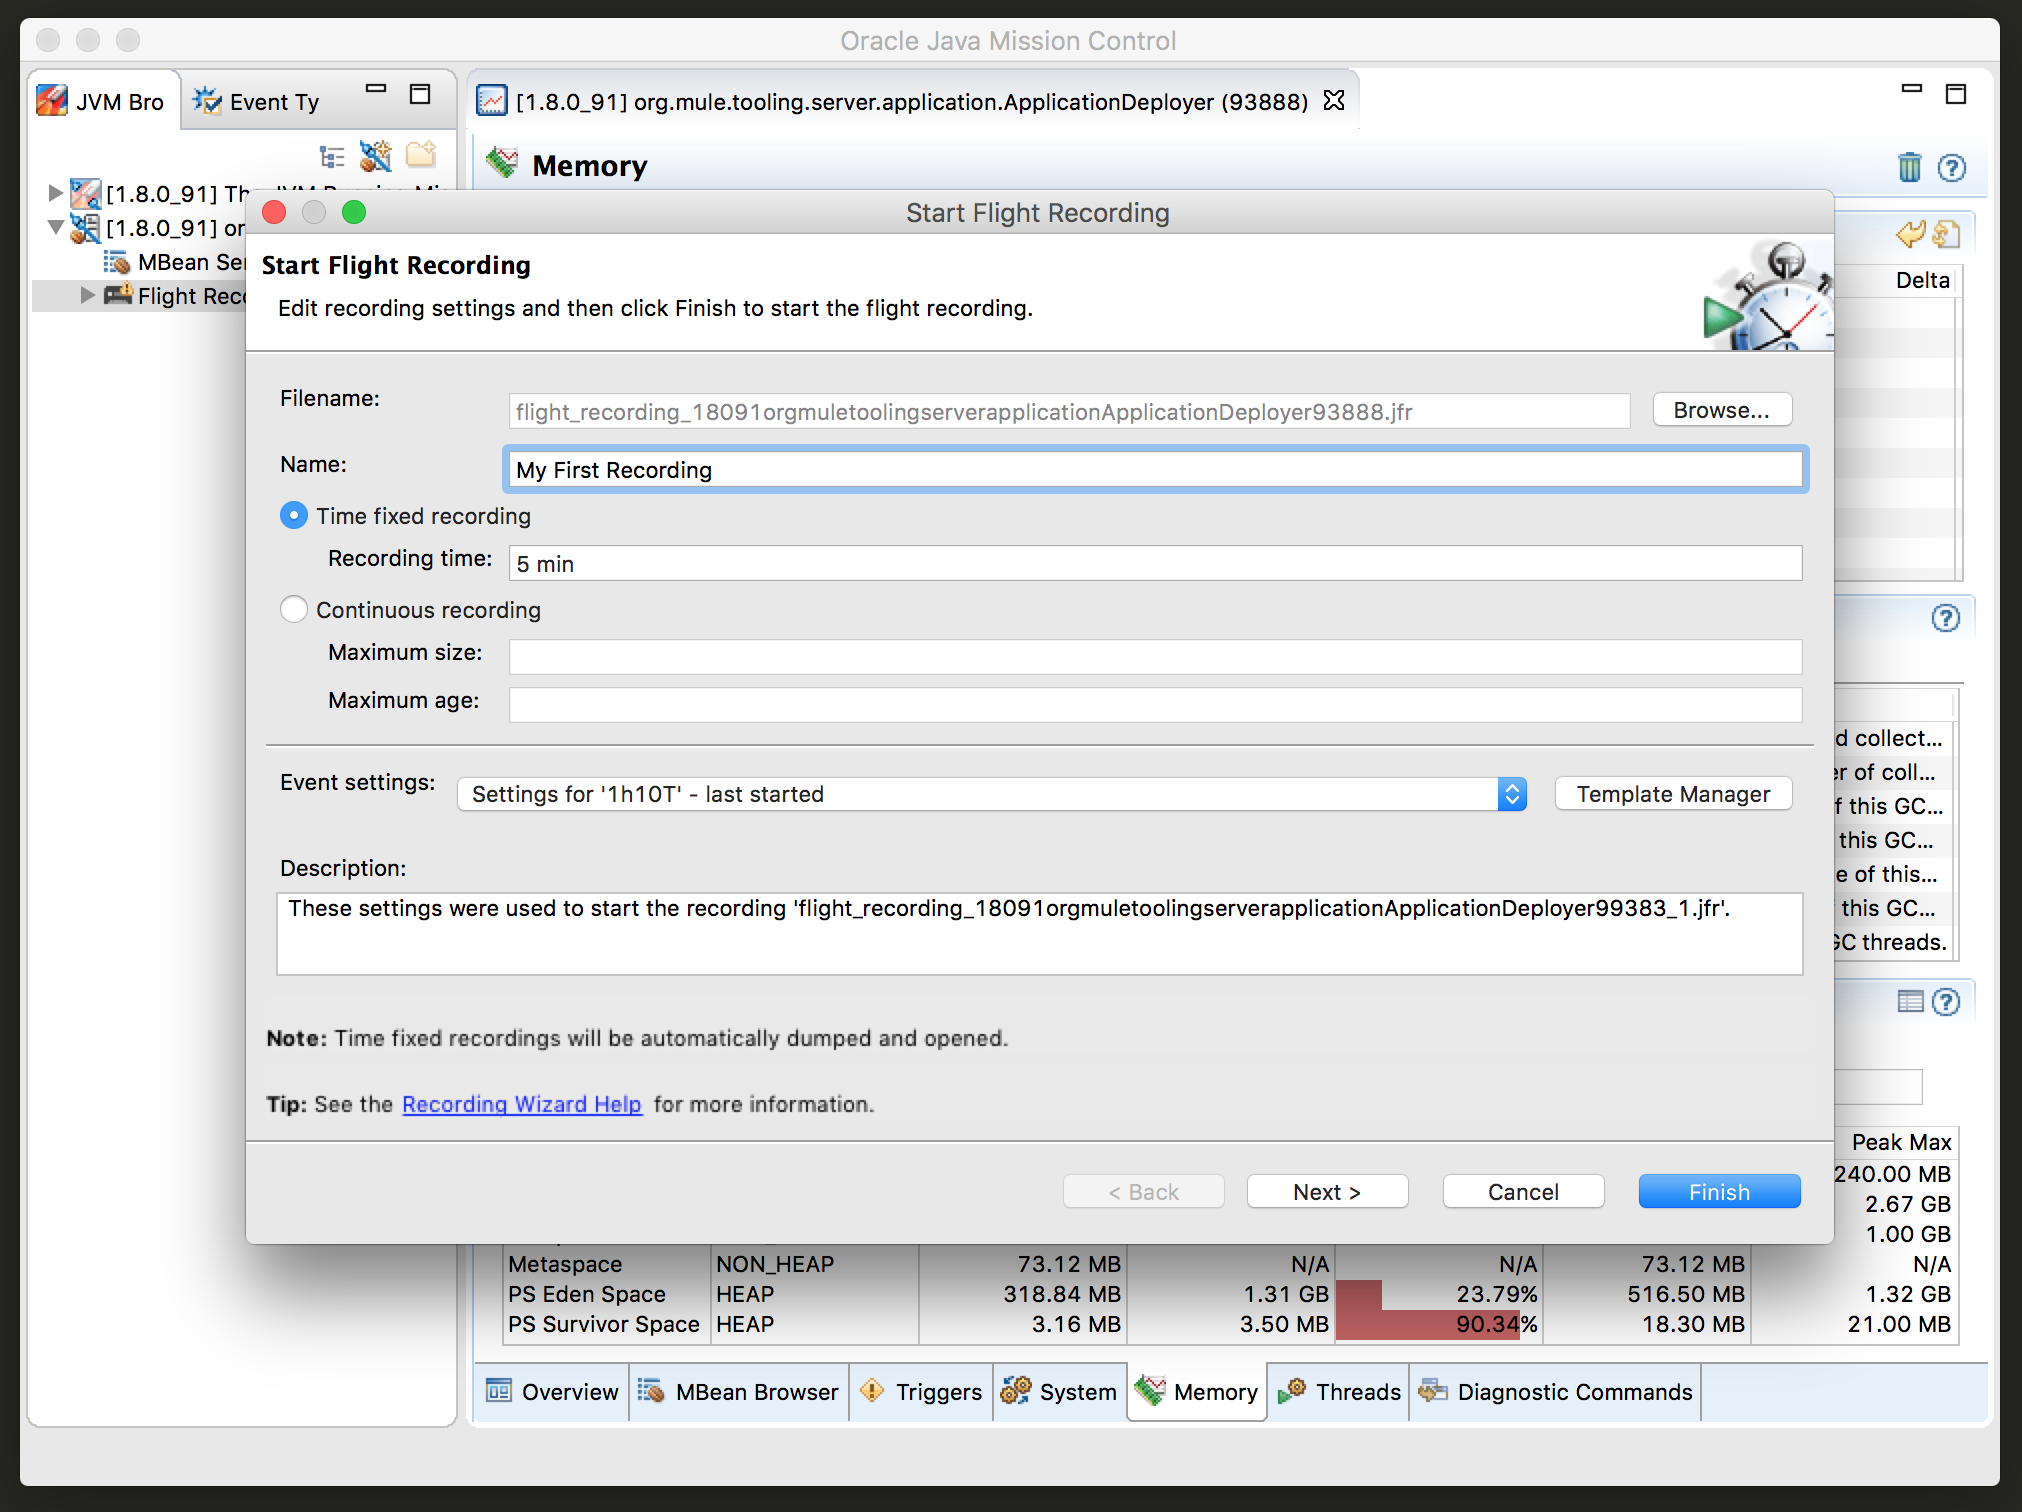Open the Recording Wizard Help link
Image resolution: width=2022 pixels, height=1512 pixels.
521,1104
